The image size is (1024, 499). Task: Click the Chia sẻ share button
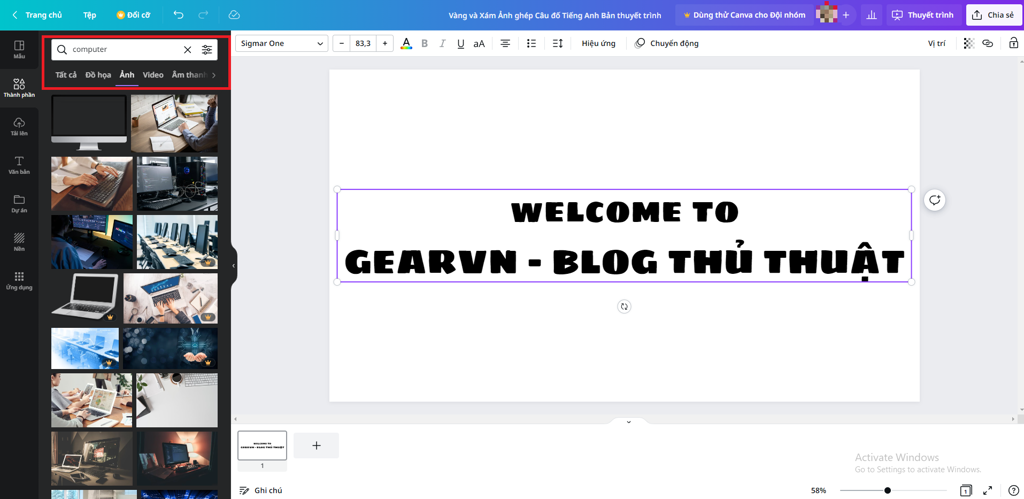coord(993,15)
